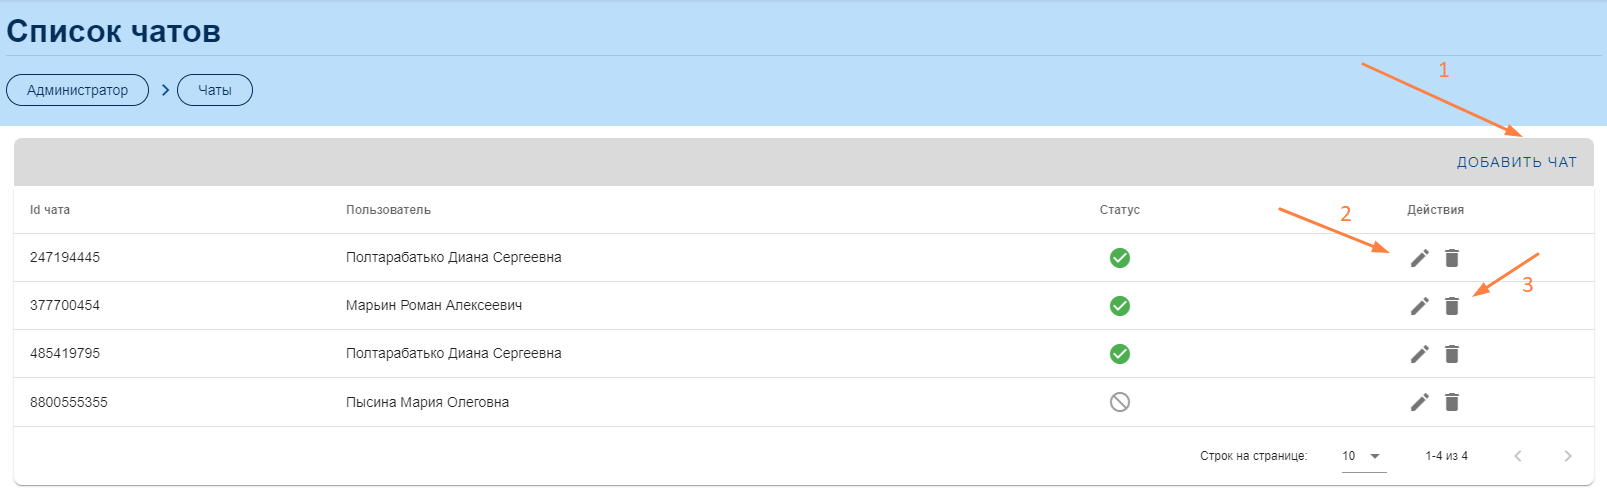Viewport: 1607px width, 496px height.
Task: Edit chat 485419795 with pencil icon
Action: (x=1419, y=354)
